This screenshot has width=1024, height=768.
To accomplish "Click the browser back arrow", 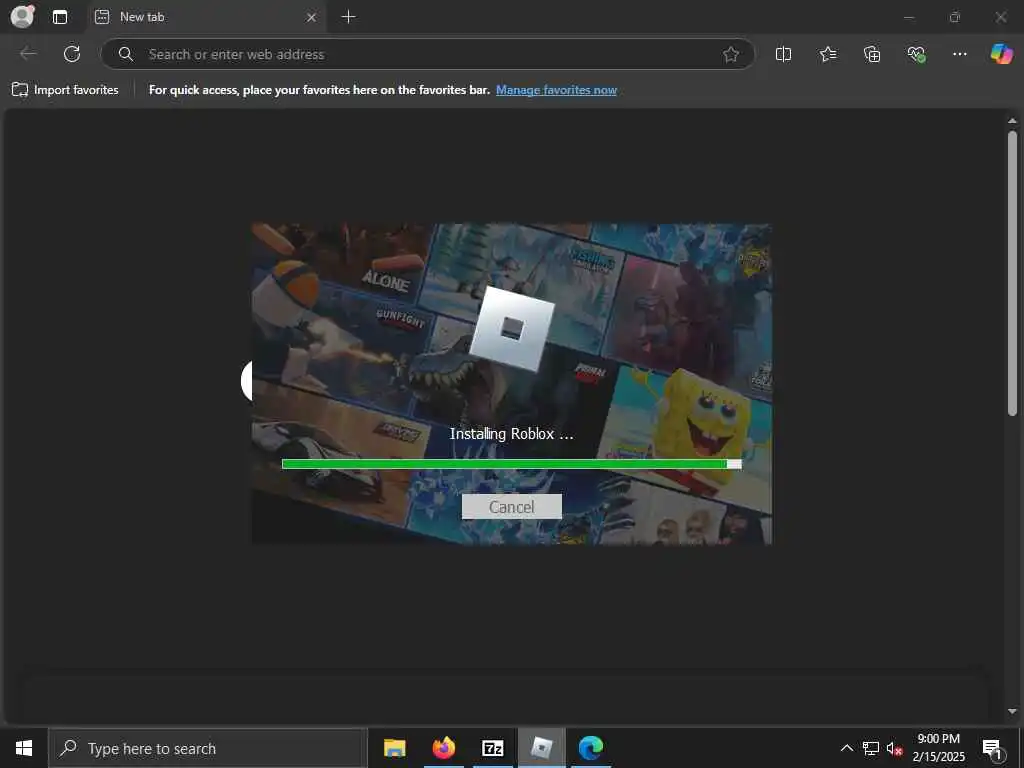I will (28, 54).
